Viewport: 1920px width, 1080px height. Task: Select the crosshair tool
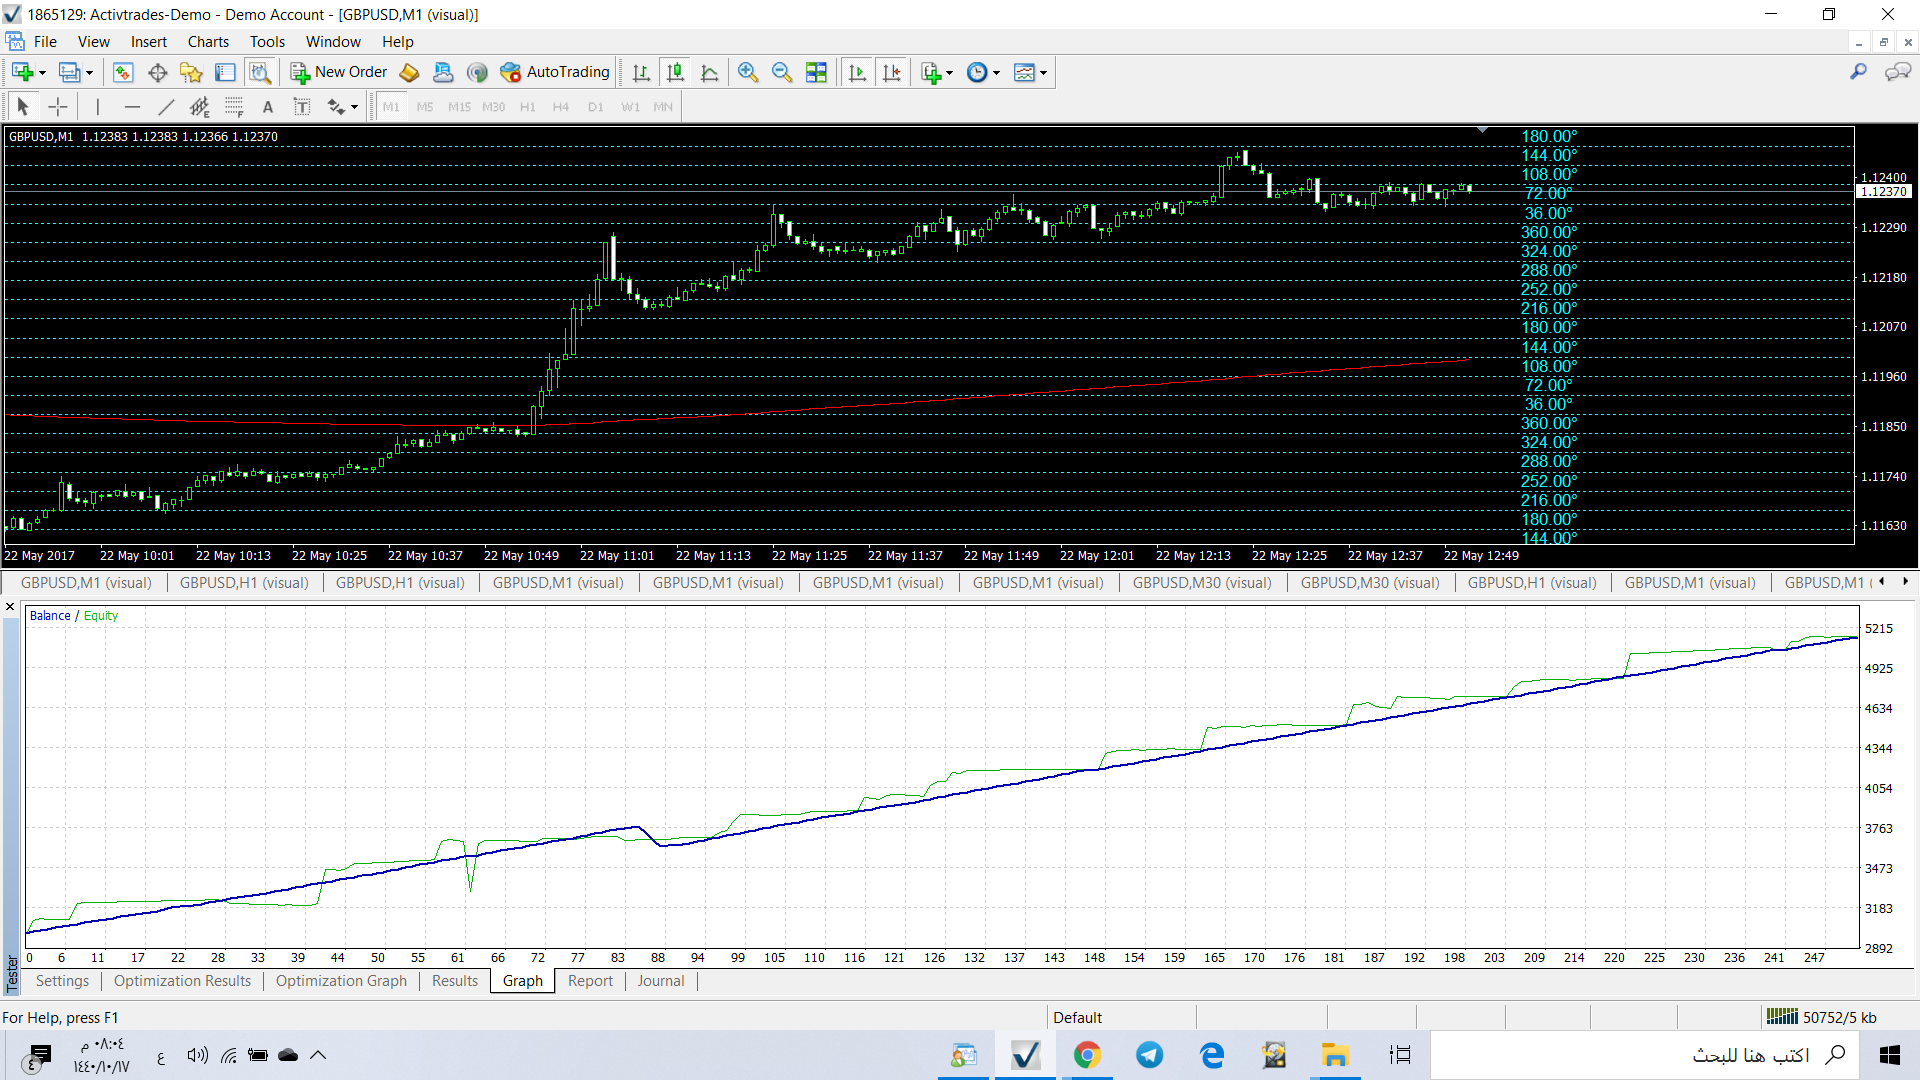58,106
